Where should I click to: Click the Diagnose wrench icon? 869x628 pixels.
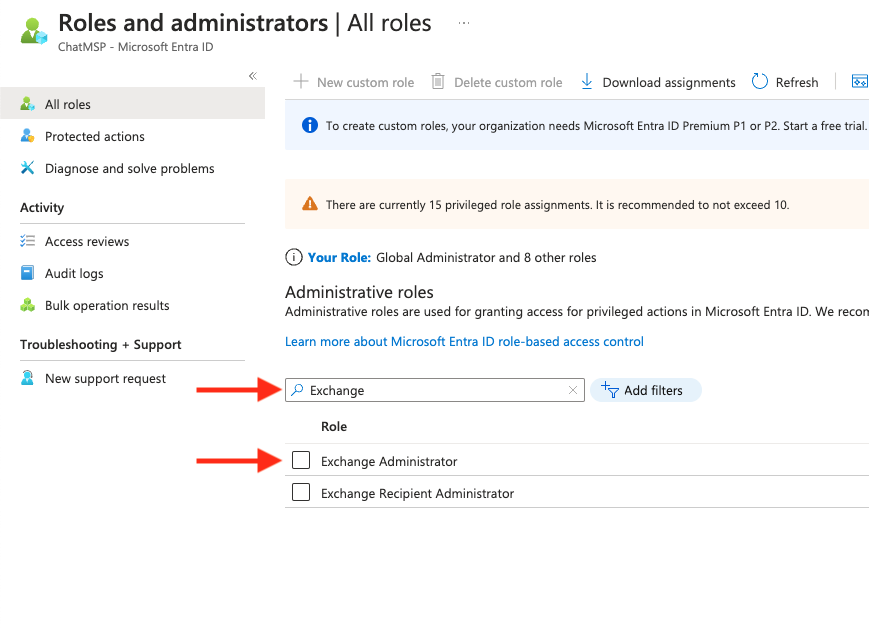click(27, 167)
